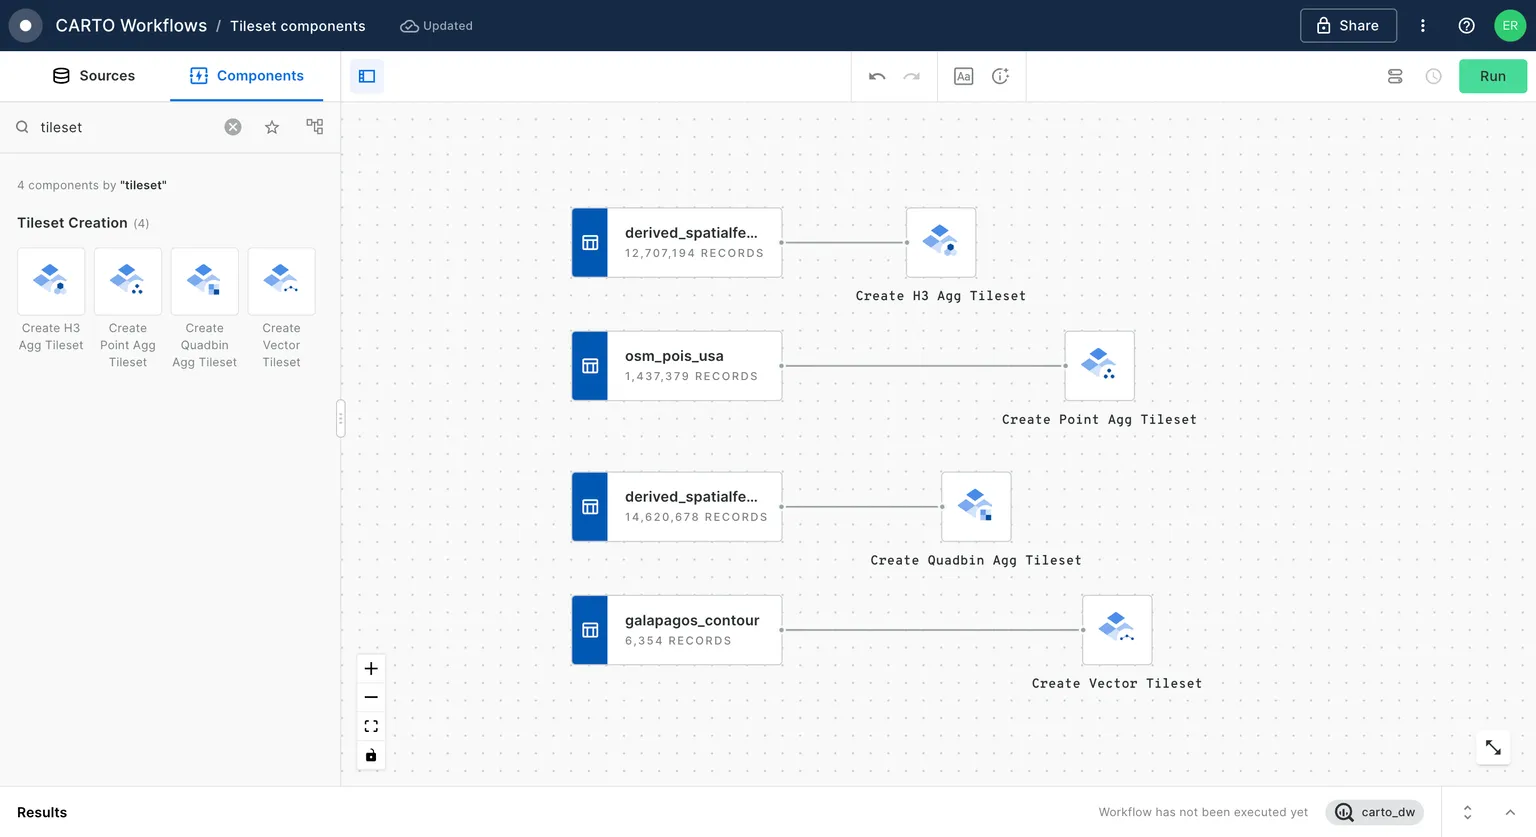1536x837 pixels.
Task: Expand the Results panel chevron
Action: coord(1509,812)
